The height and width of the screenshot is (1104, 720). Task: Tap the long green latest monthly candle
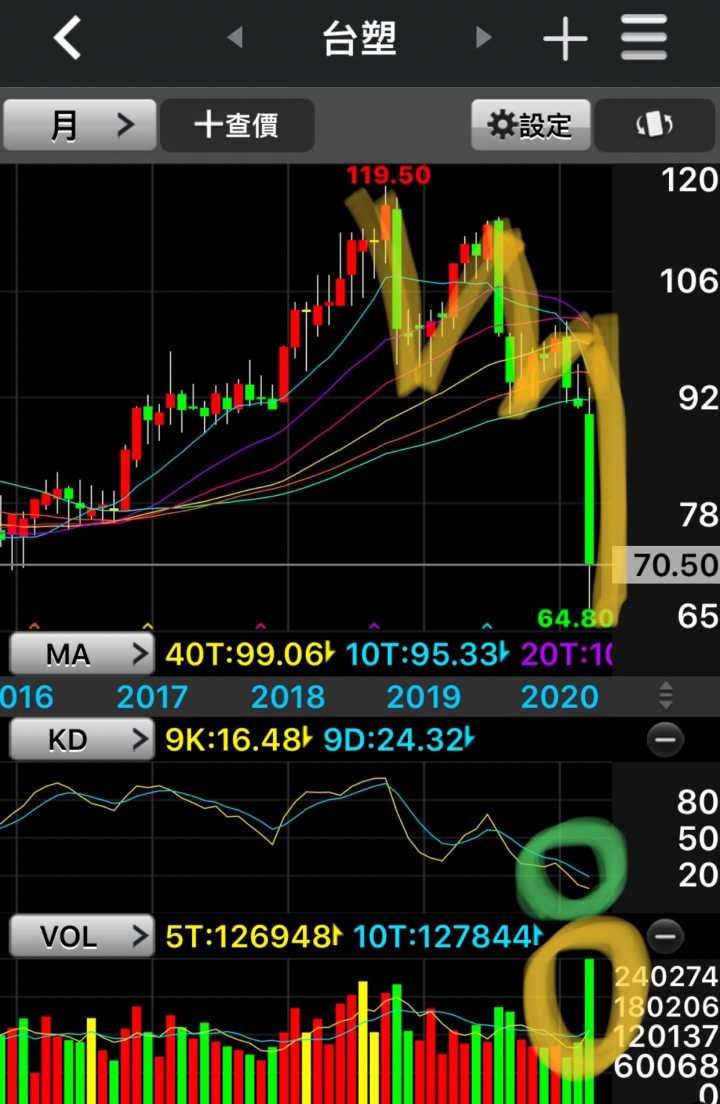point(589,489)
